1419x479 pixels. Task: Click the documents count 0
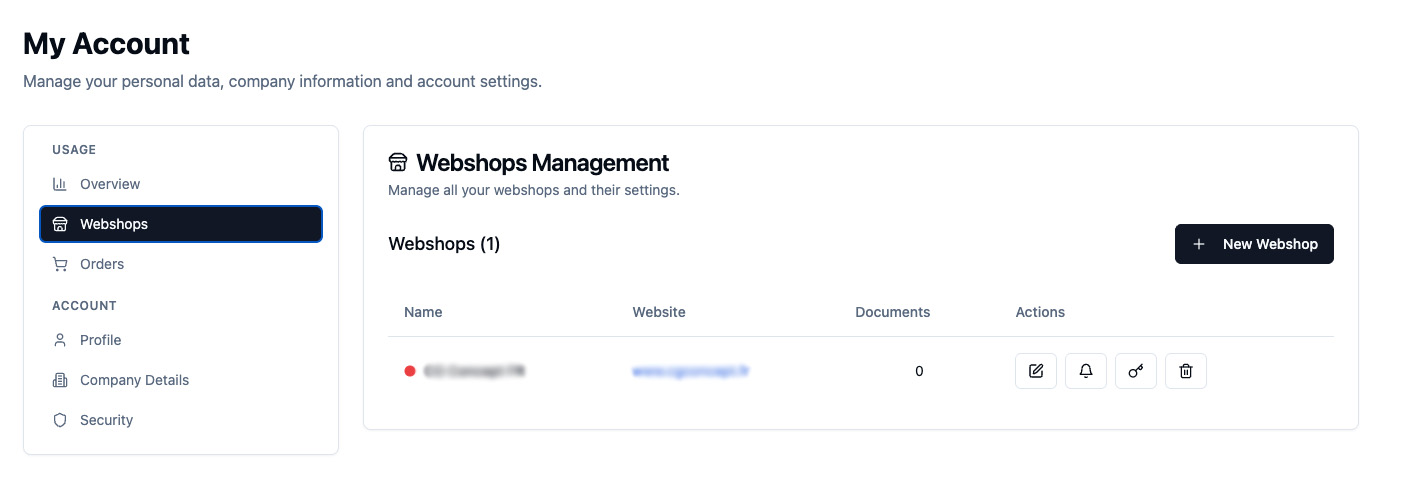click(919, 371)
